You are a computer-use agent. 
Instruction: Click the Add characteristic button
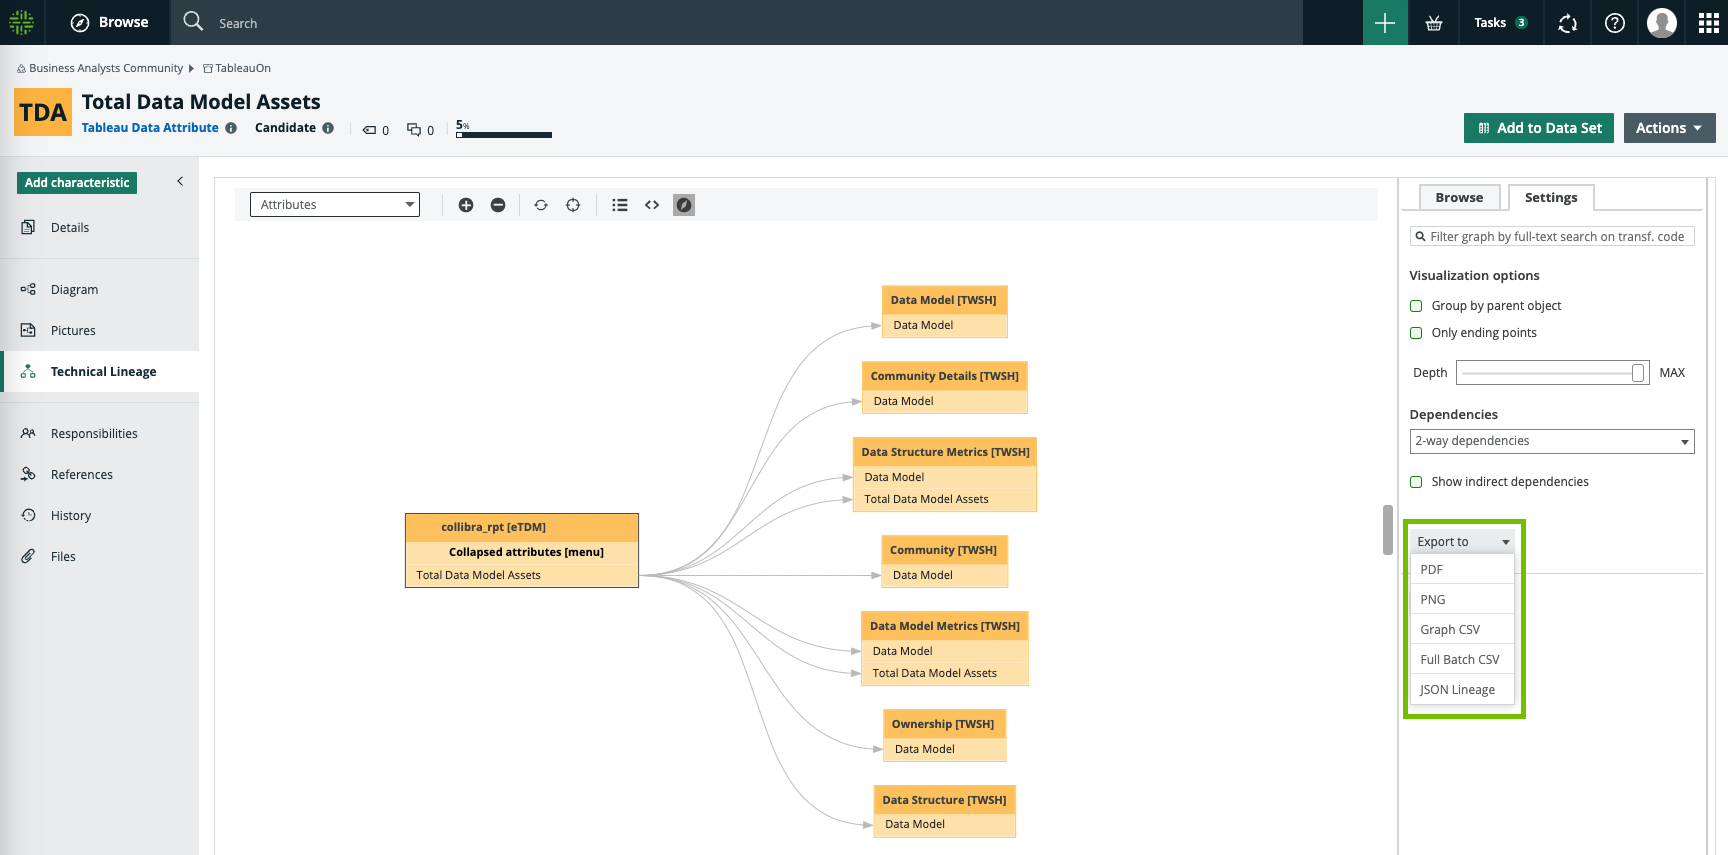click(x=77, y=183)
